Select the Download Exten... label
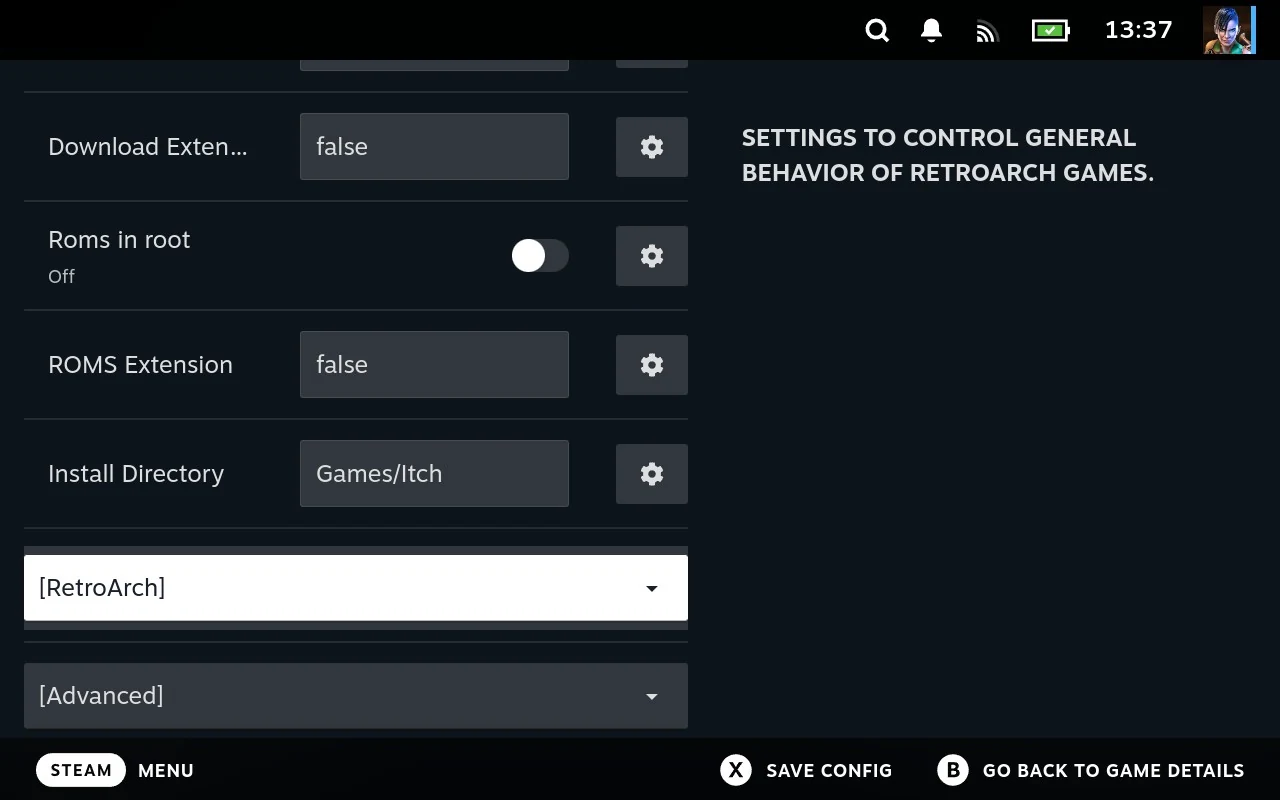Screen dimensions: 1280x800 [x=148, y=147]
